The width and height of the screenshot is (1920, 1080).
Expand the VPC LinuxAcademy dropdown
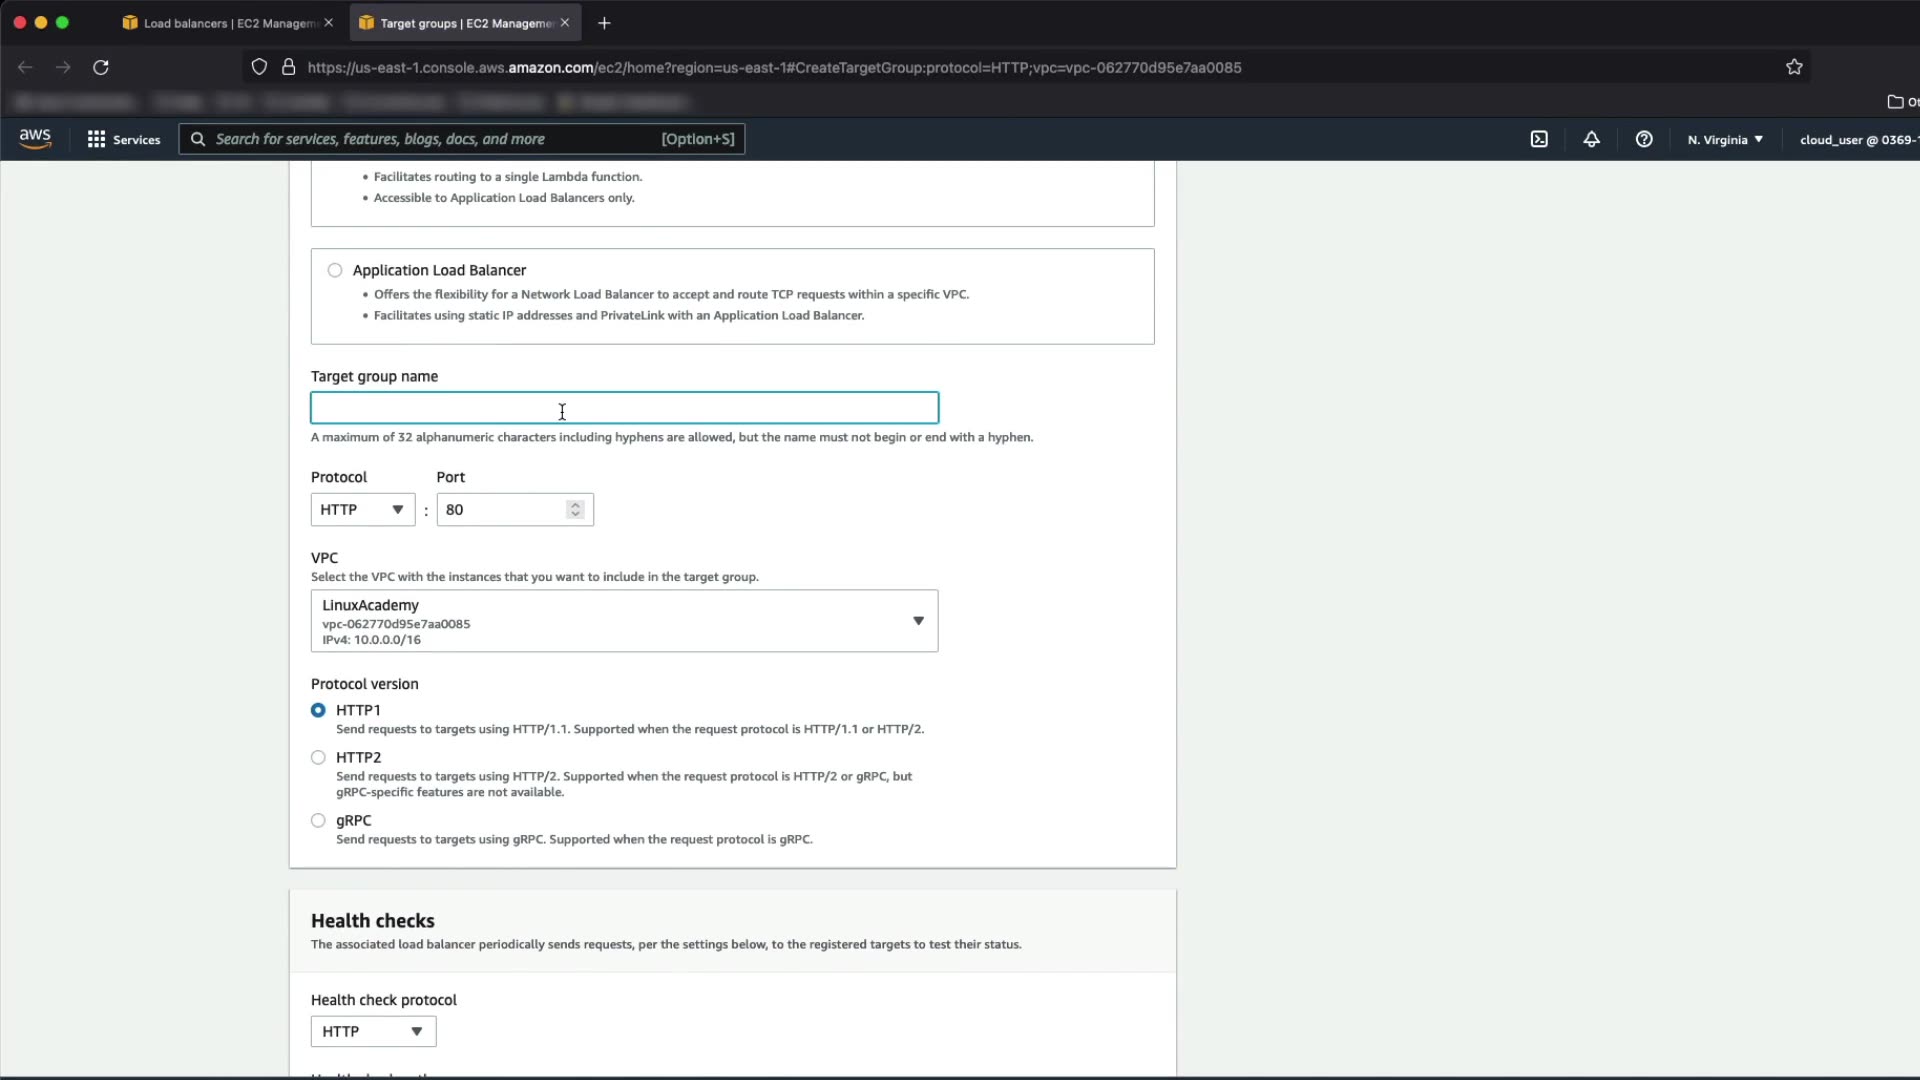click(624, 621)
